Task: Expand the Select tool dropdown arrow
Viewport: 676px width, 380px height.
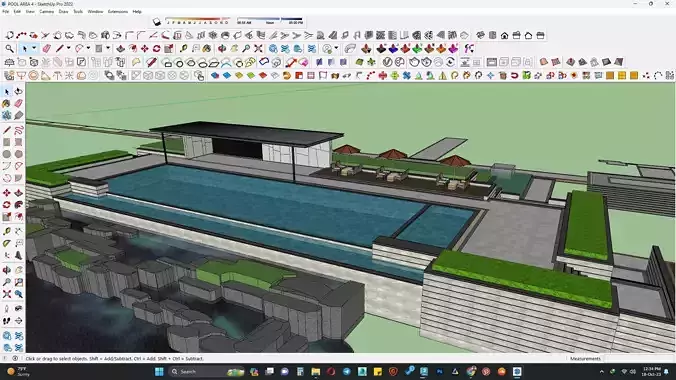Action: pos(34,48)
